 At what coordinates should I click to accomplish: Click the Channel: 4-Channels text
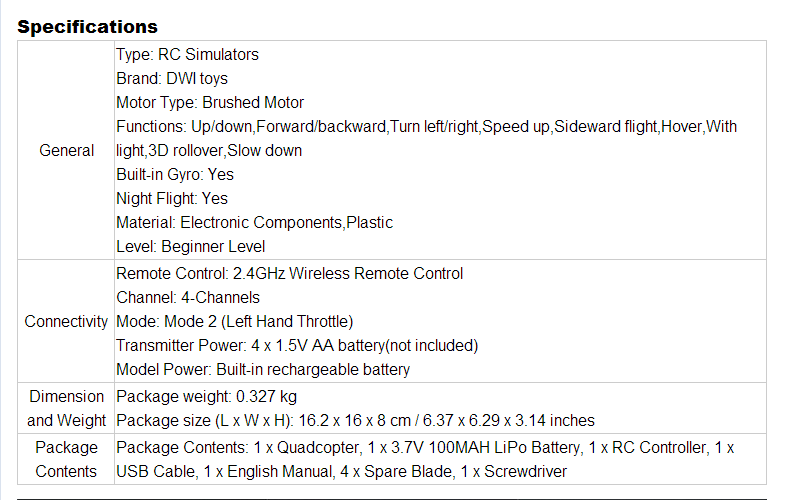pyautogui.click(x=188, y=297)
